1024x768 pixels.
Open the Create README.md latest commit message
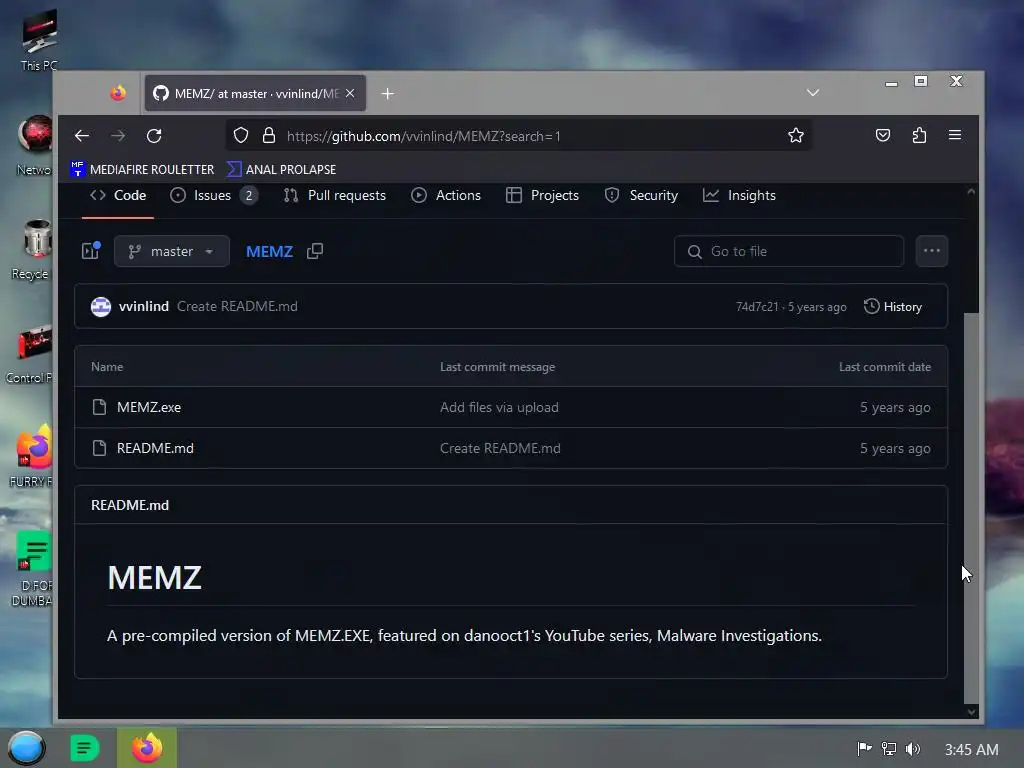click(237, 306)
